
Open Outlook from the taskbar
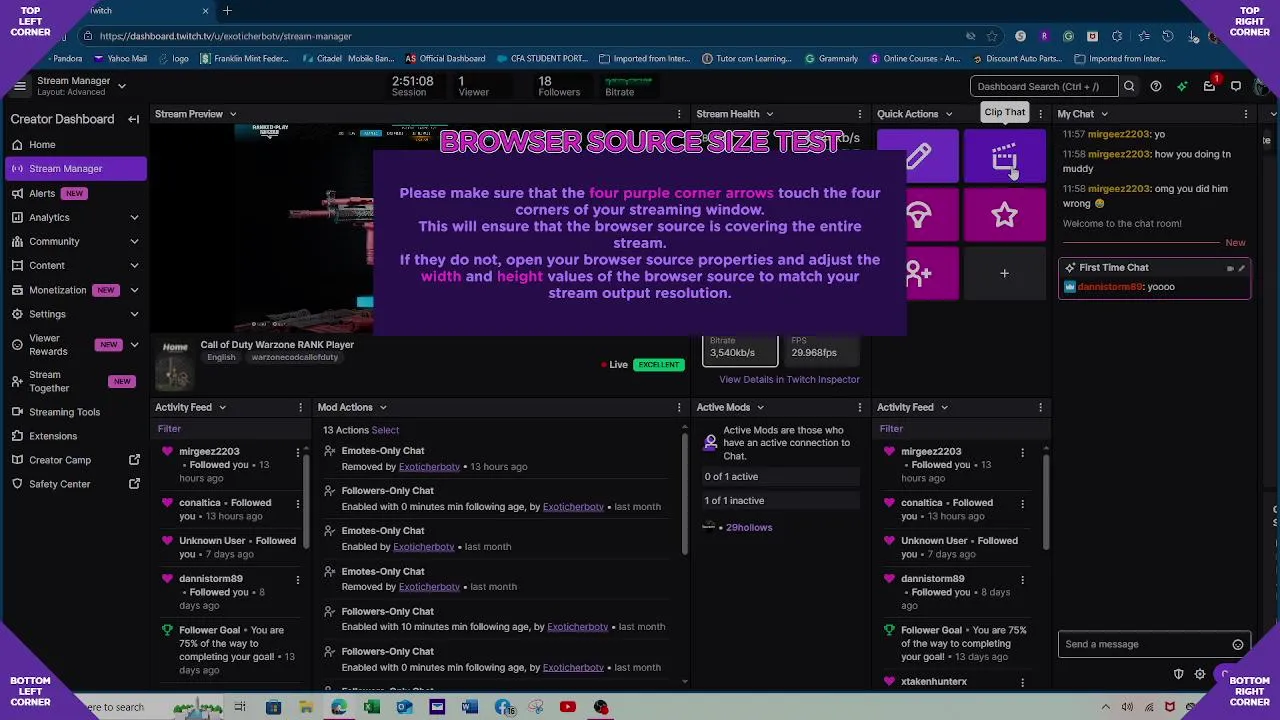point(404,707)
